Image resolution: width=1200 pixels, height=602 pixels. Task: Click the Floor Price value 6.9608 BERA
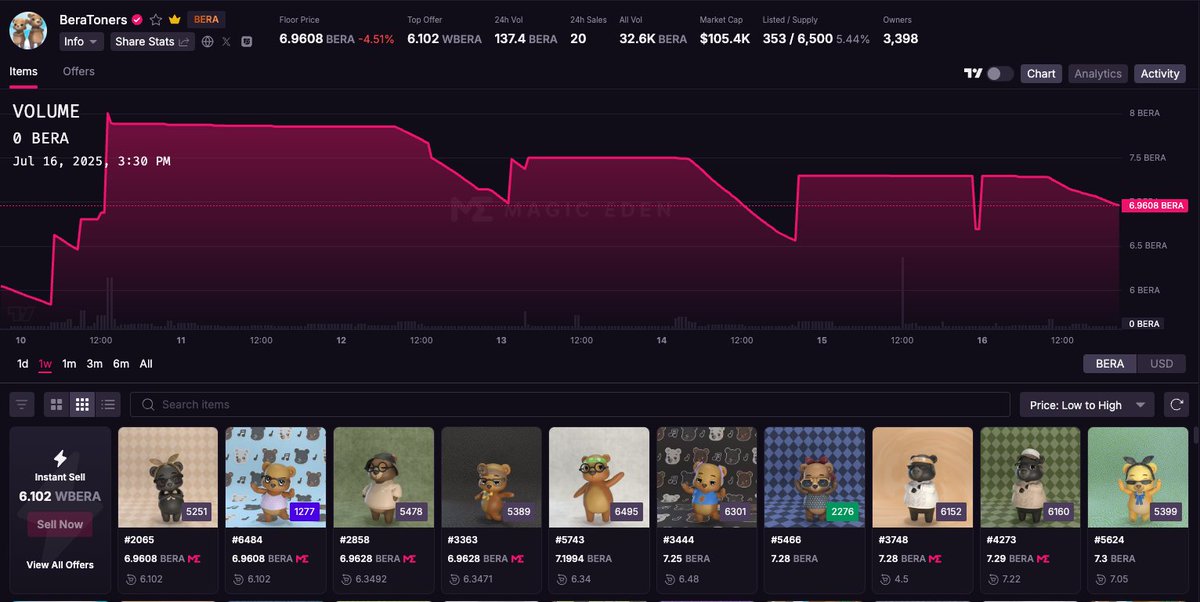pyautogui.click(x=317, y=39)
